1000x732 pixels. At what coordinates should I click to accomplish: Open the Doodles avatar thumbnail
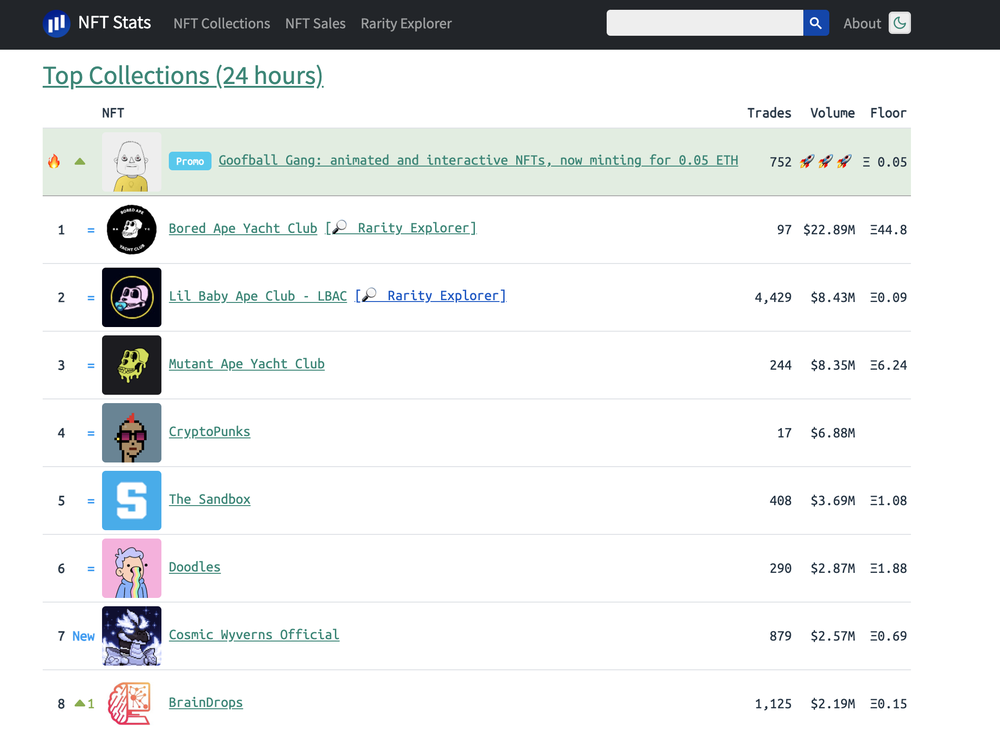(131, 568)
